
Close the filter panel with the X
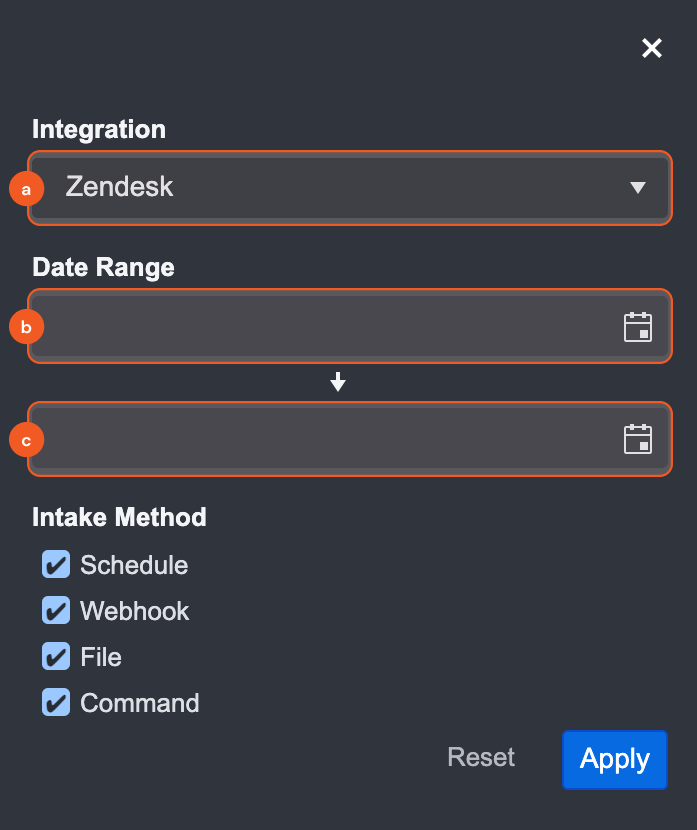click(652, 48)
